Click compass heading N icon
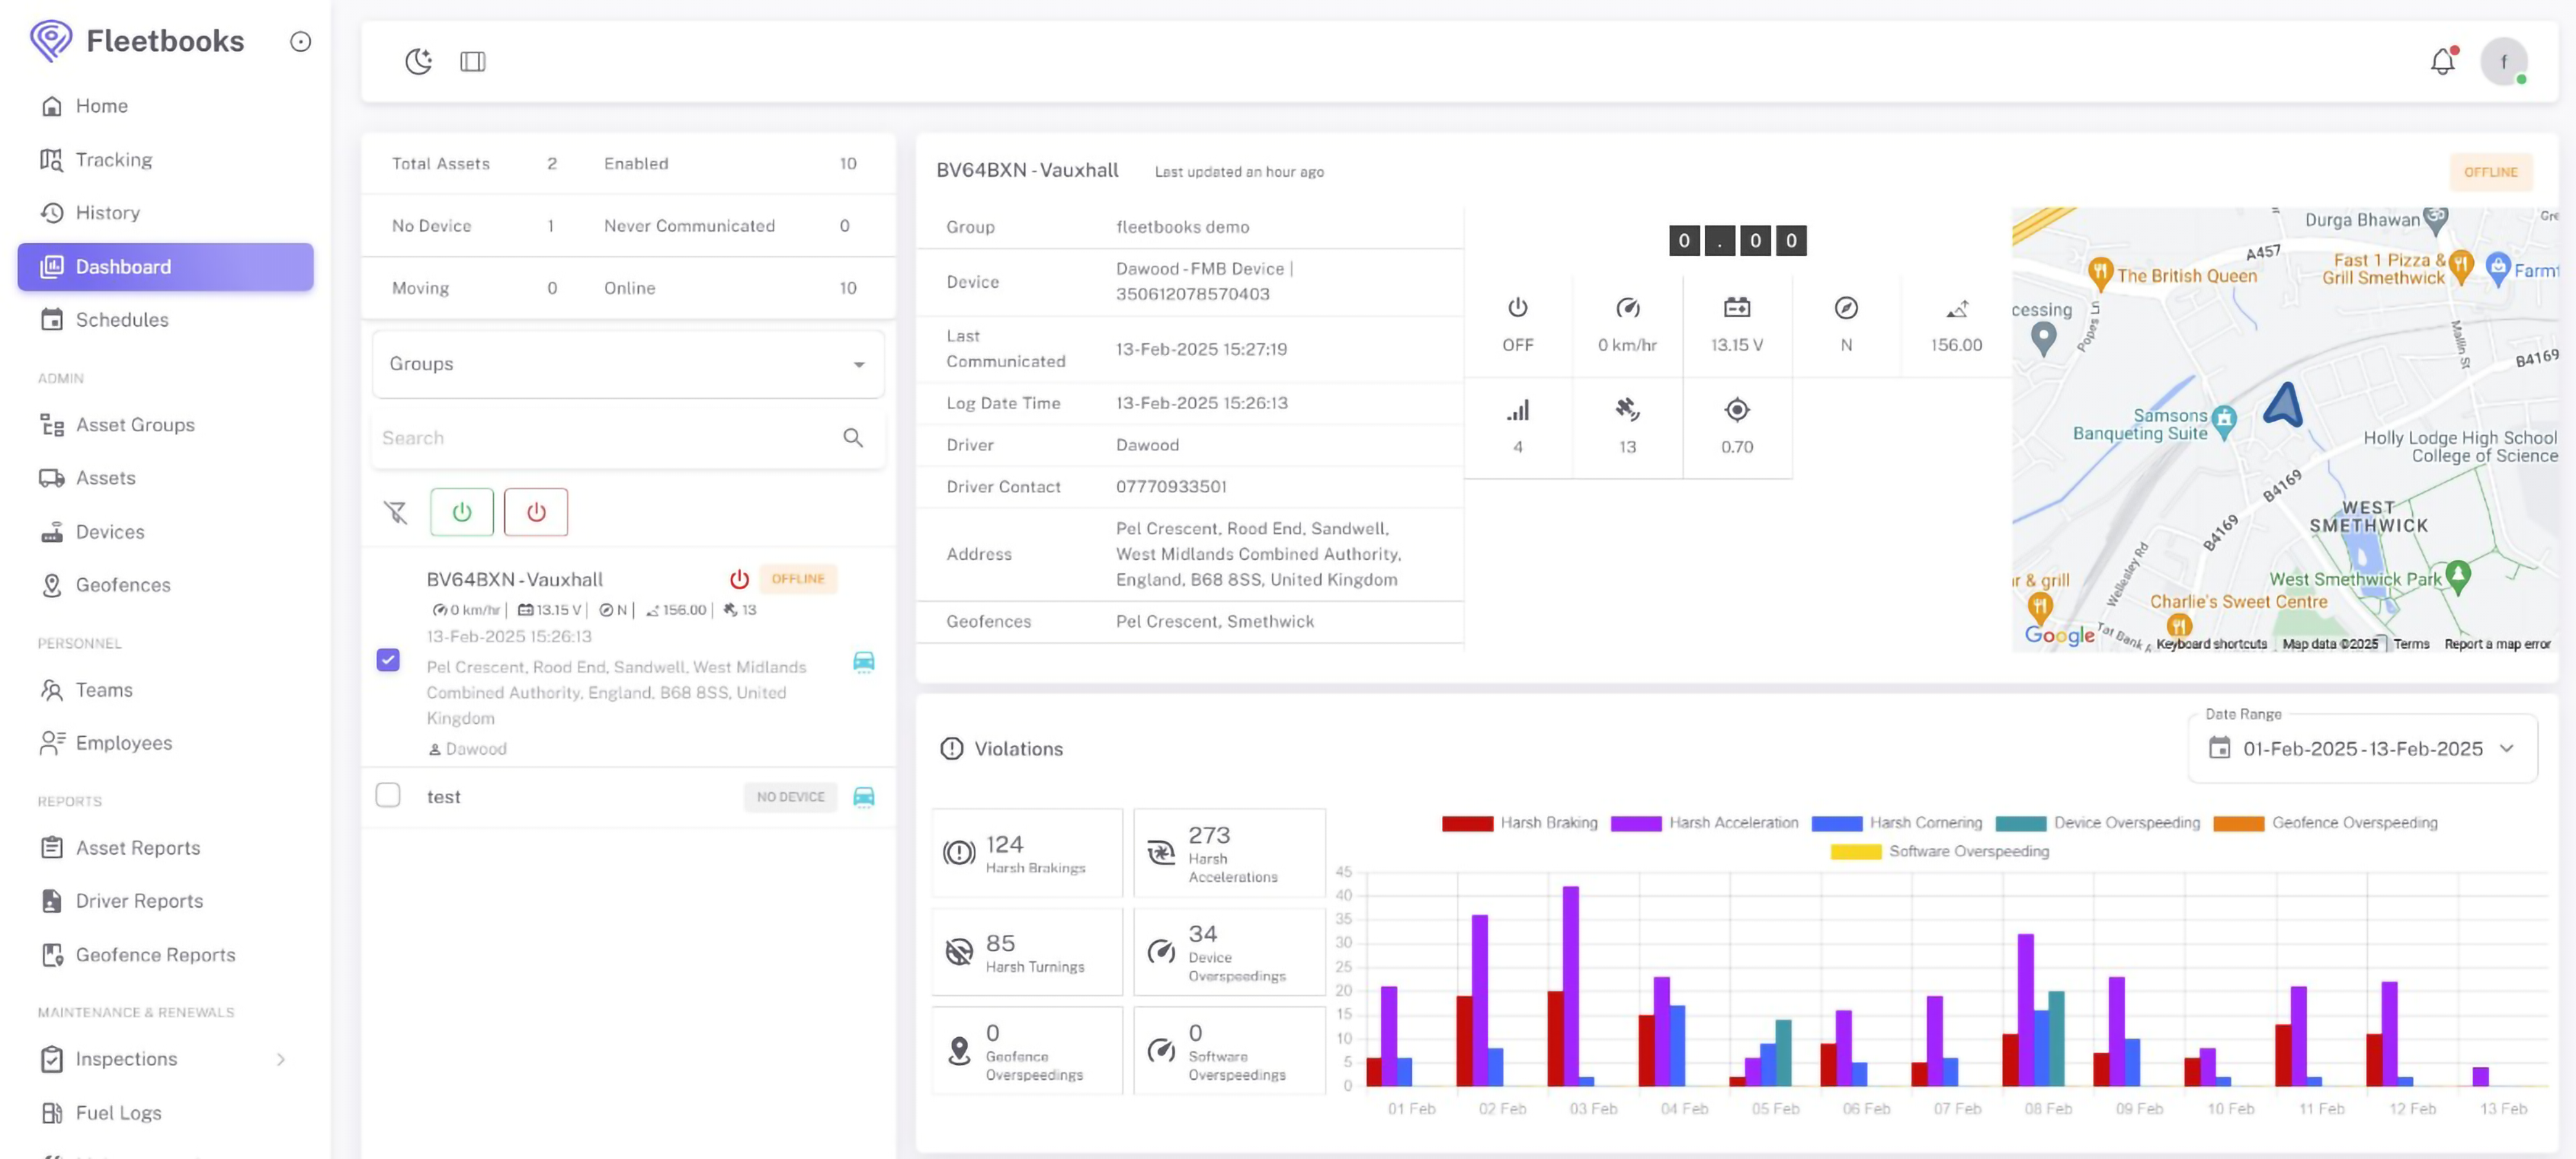Image resolution: width=2576 pixels, height=1159 pixels. pos(1846,308)
